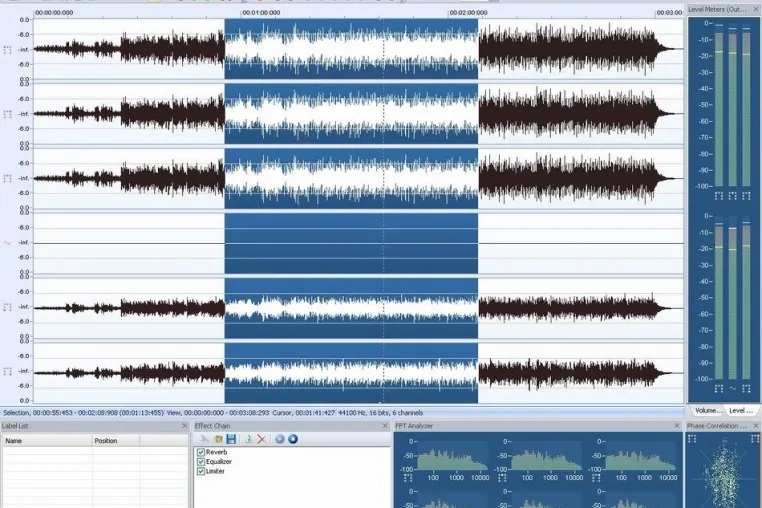Image resolution: width=762 pixels, height=508 pixels.
Task: Click the Selection time readout in status bar
Action: pyautogui.click(x=83, y=413)
